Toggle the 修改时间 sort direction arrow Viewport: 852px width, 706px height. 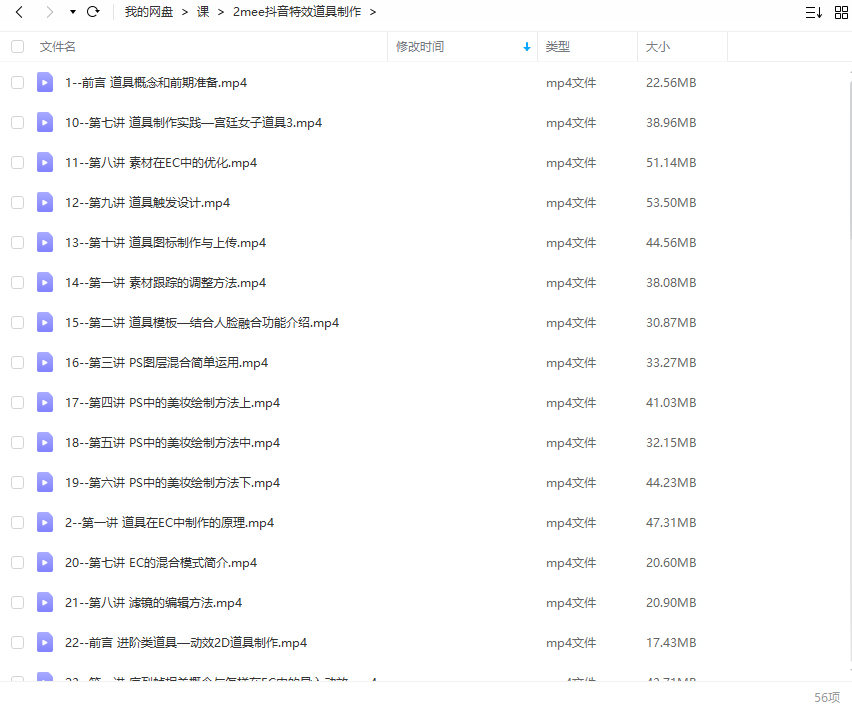527,47
